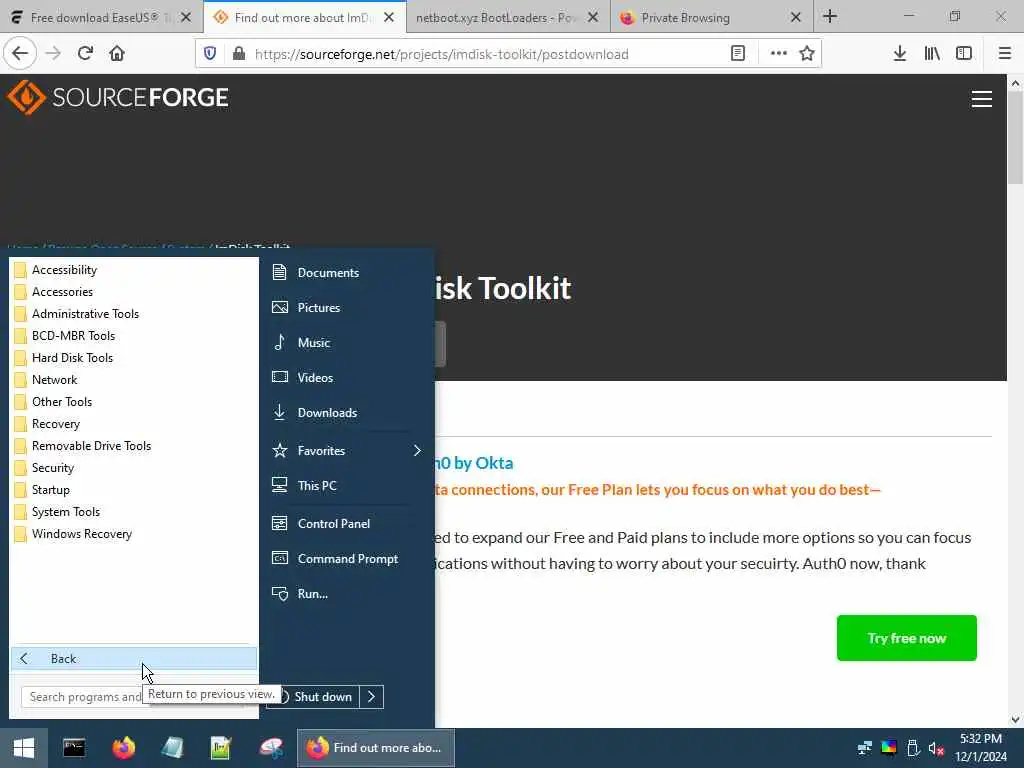Go back with Firefox back arrow

click(x=20, y=54)
